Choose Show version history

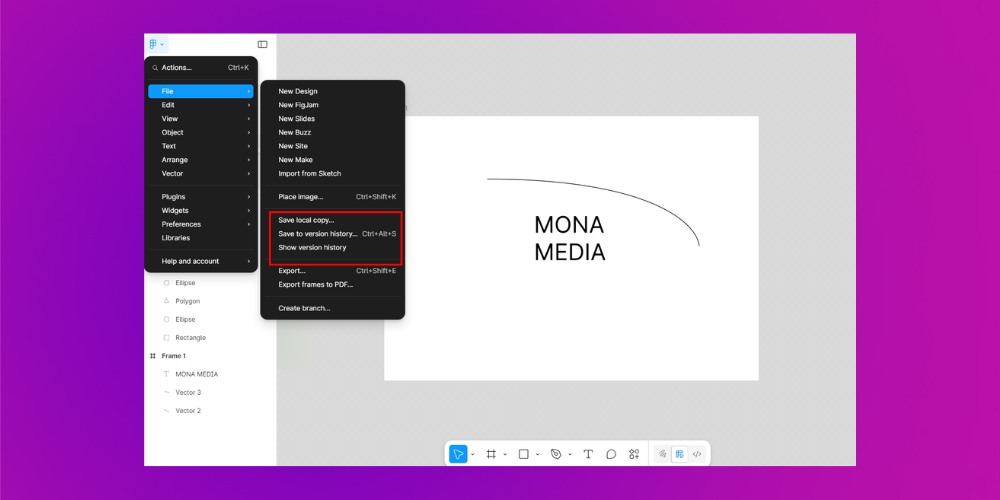tap(333, 247)
